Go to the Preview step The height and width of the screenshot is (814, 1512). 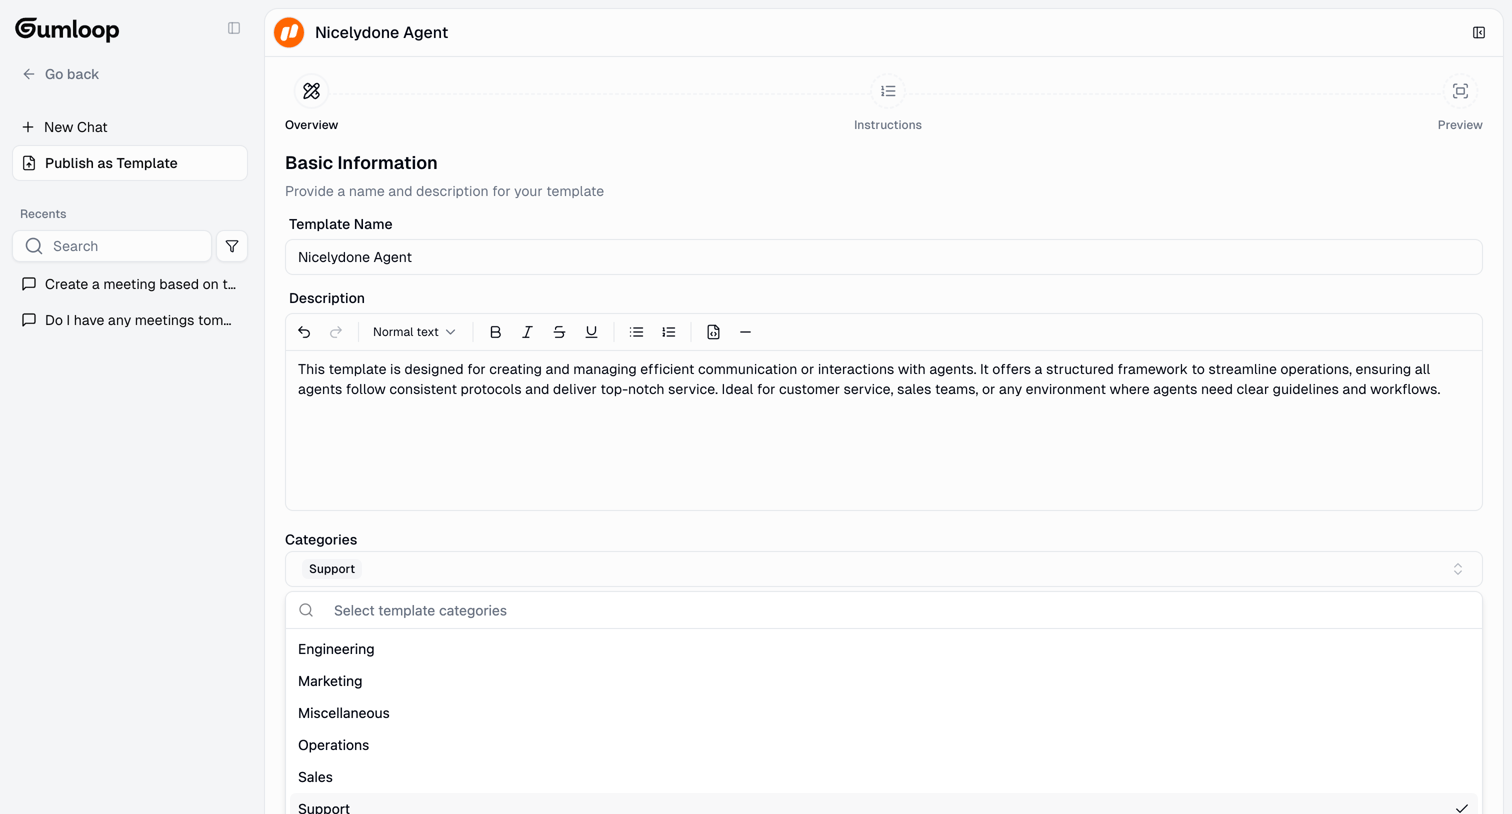click(1460, 104)
